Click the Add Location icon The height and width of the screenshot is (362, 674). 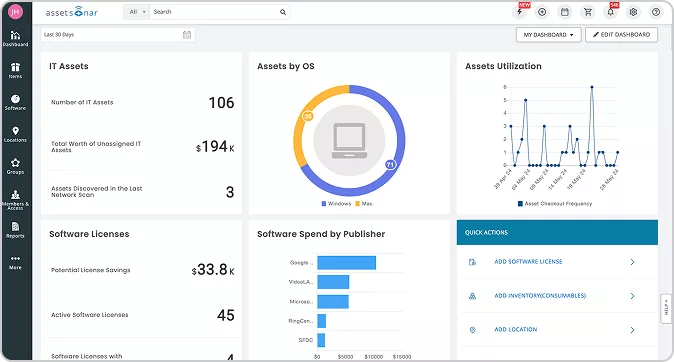coord(472,330)
